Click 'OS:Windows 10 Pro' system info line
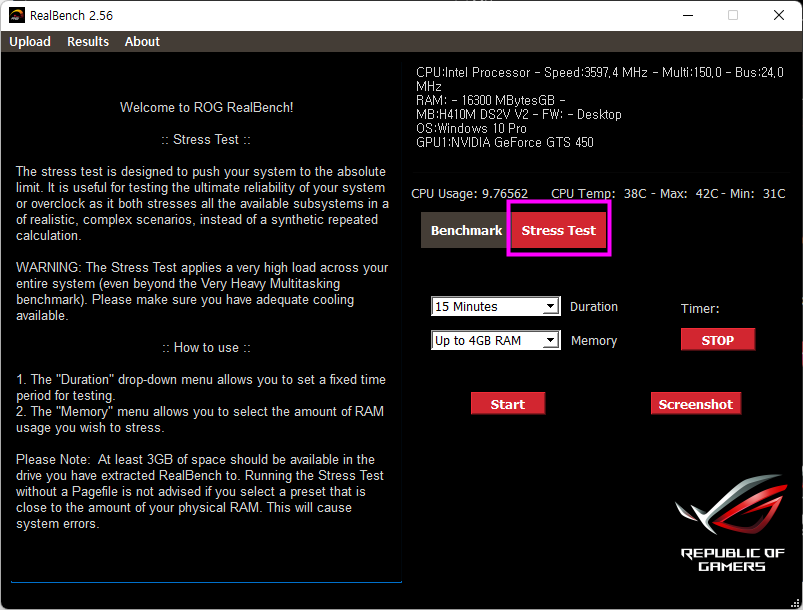The height and width of the screenshot is (610, 803). (471, 128)
